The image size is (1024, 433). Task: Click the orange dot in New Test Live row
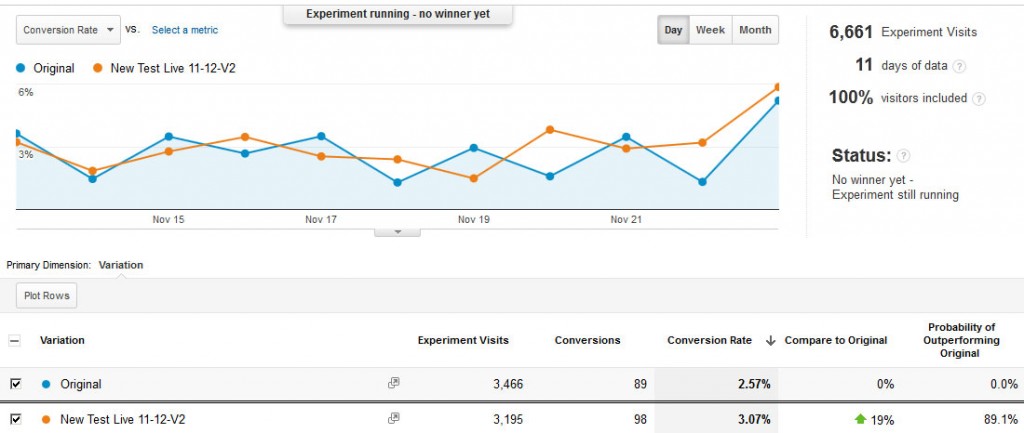[46, 419]
